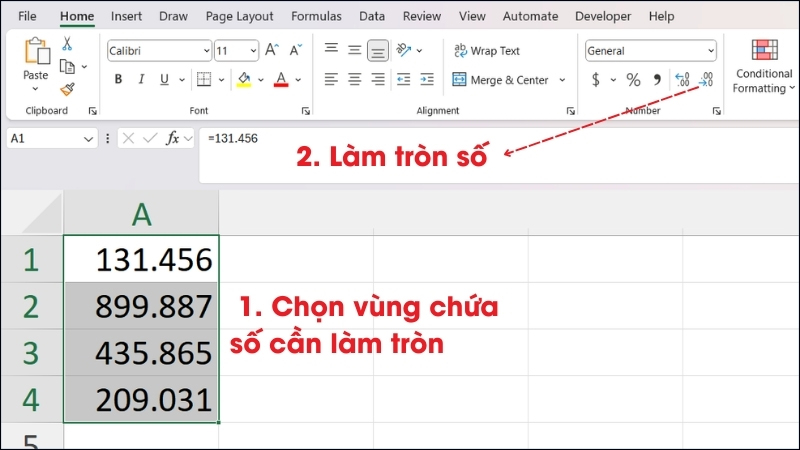Click the Paste clipboard icon

click(37, 51)
